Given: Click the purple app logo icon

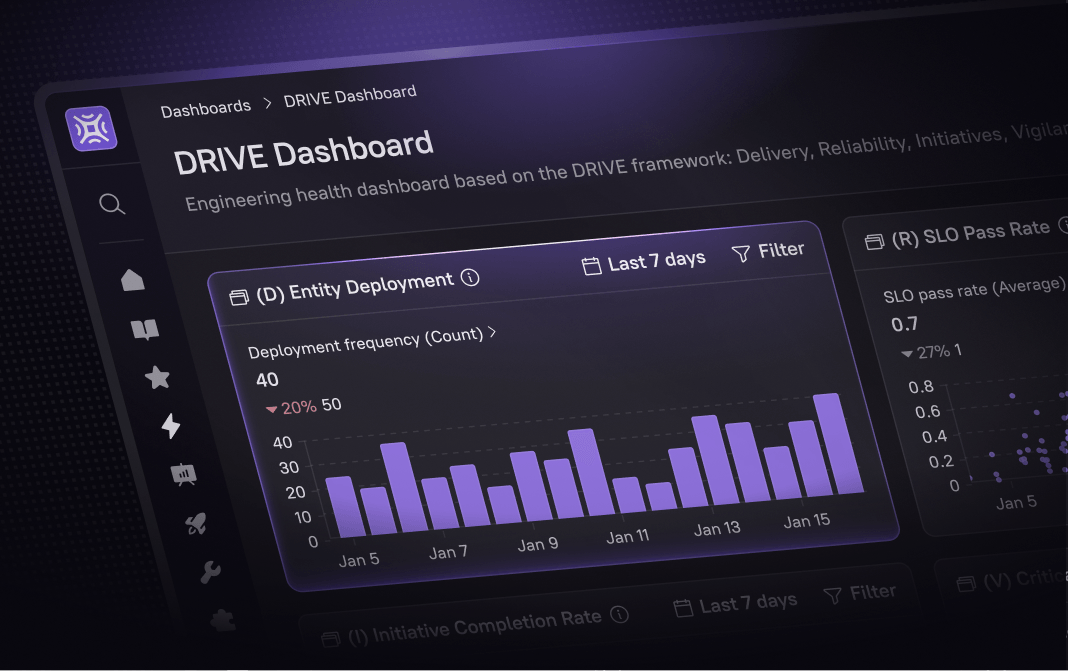Looking at the screenshot, I should 91,128.
